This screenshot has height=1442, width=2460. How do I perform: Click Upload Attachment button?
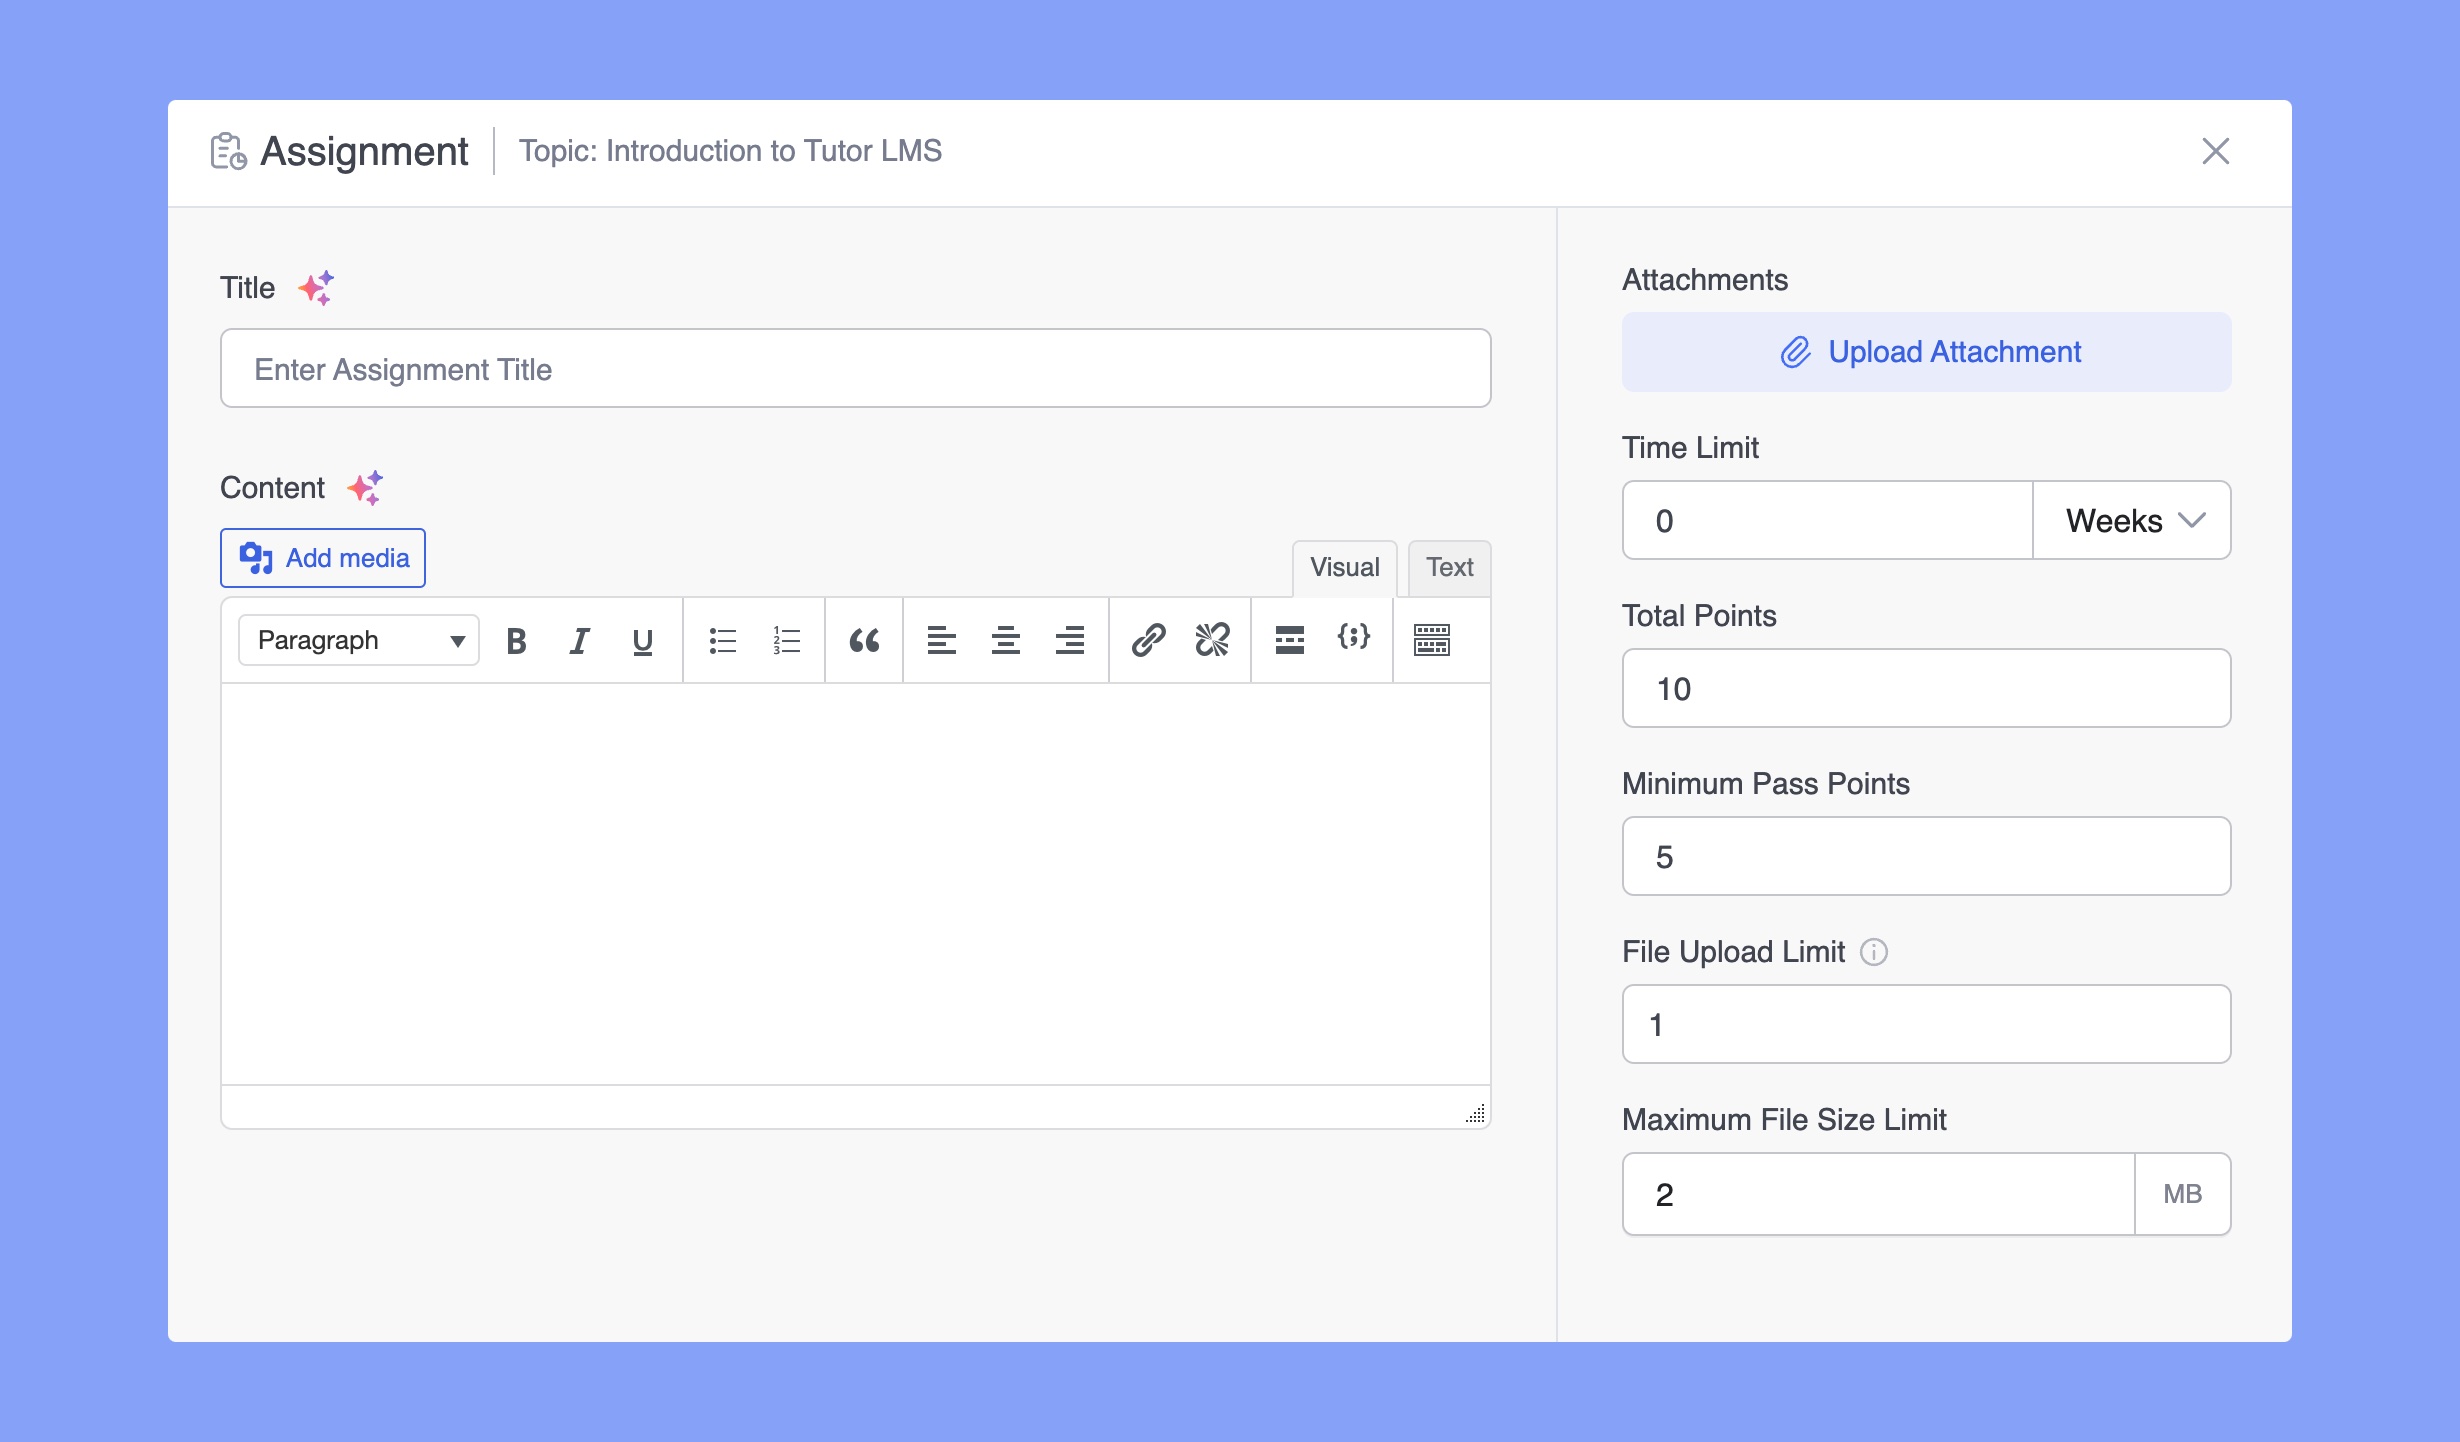(x=1926, y=350)
